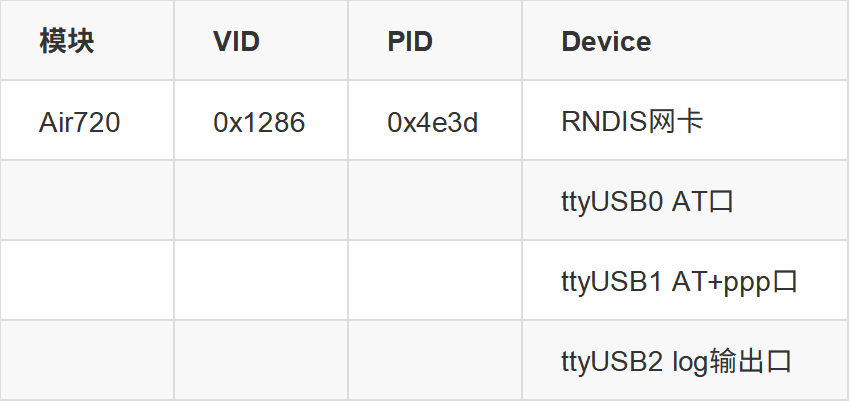Click empty PID cell in ttyUSB2 row
The image size is (850, 401).
[x=435, y=360]
